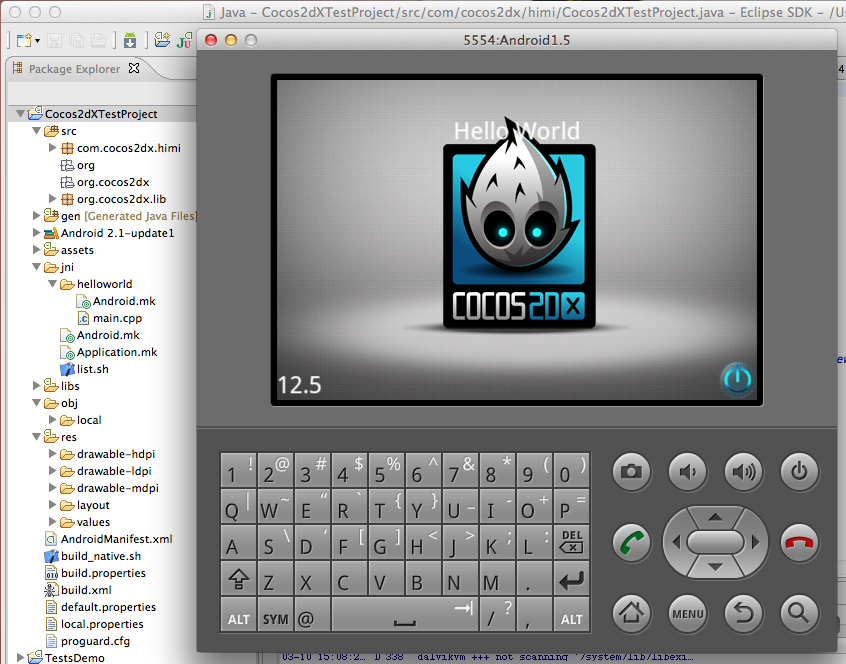This screenshot has width=846, height=664.
Task: Open the New dropdown arrow in toolbar
Action: click(x=37, y=41)
